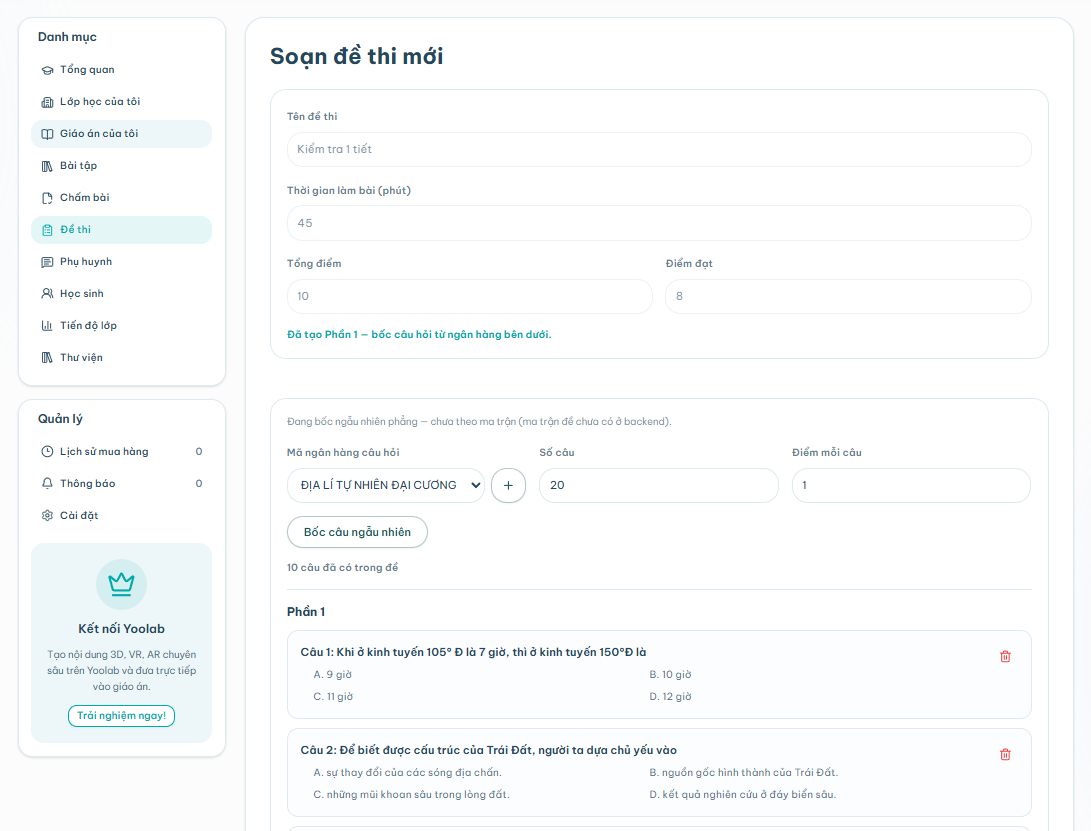View Lịch sử mua hàng
The width and height of the screenshot is (1091, 831).
coord(121,452)
